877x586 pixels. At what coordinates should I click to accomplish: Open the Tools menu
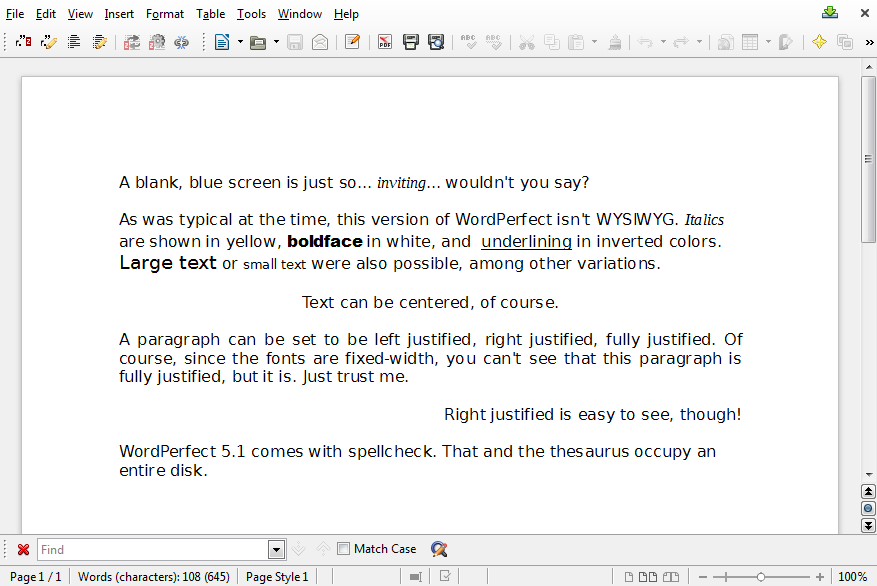[251, 14]
